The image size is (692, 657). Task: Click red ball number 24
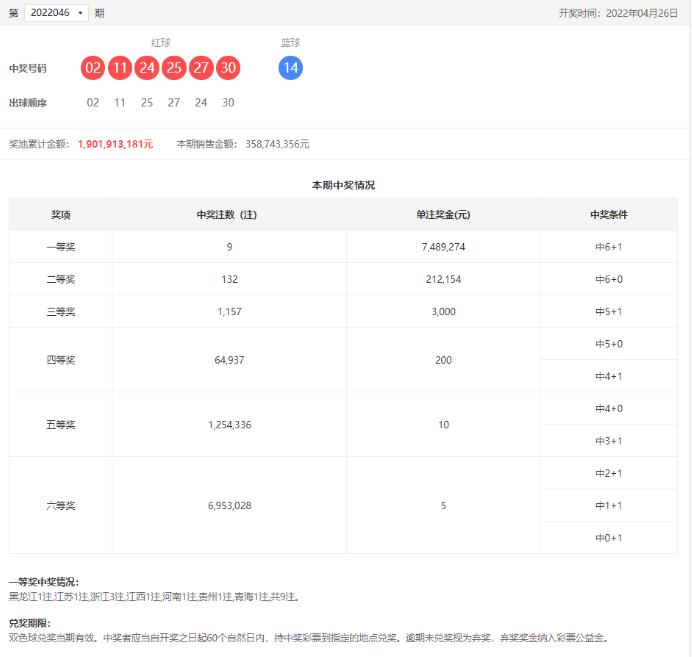tap(147, 68)
